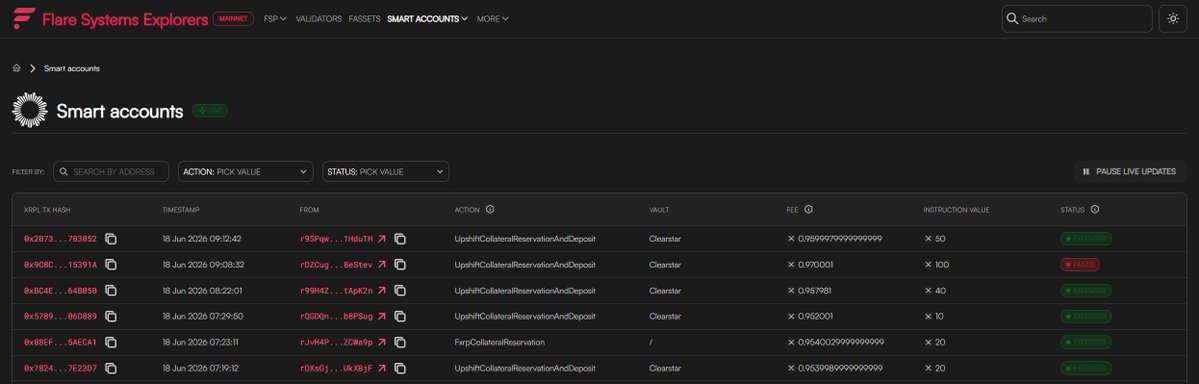Click the Instruction Value column header
1199x384 pixels.
pos(957,210)
